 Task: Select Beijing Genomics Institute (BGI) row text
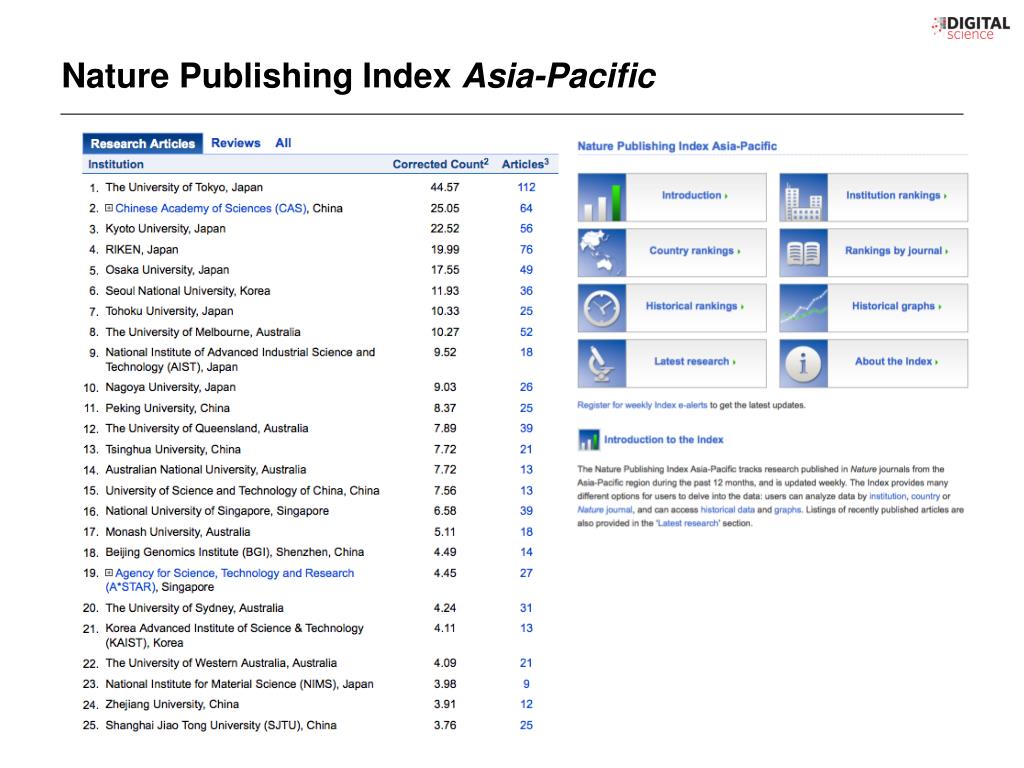coord(234,552)
